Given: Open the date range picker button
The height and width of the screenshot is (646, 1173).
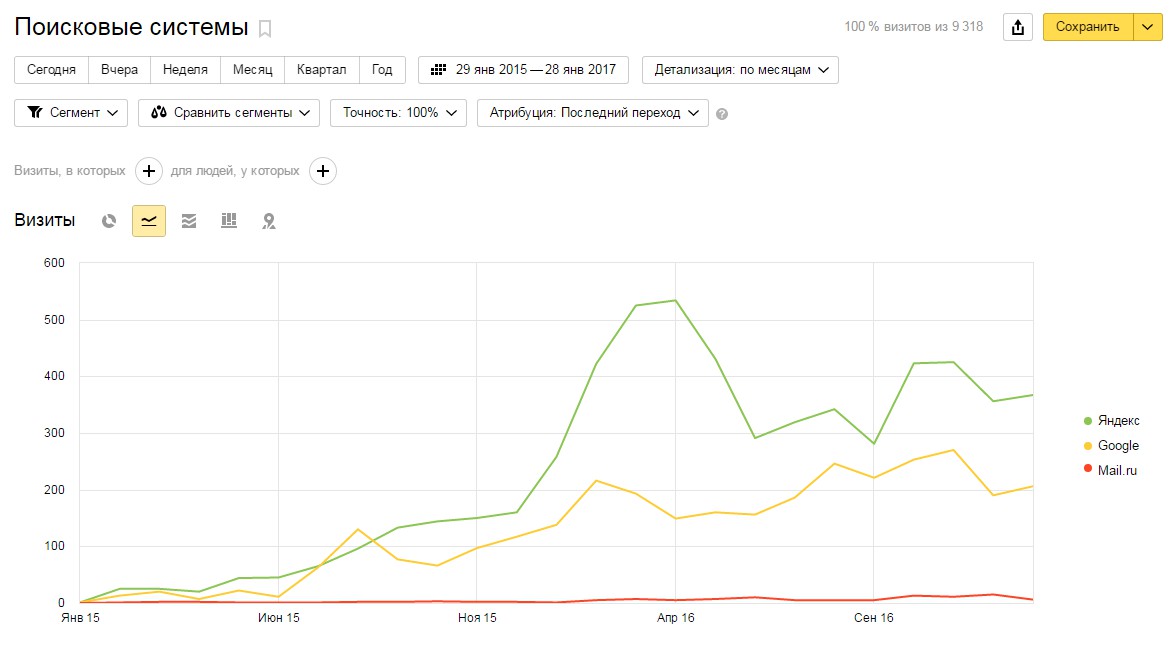Looking at the screenshot, I should 523,70.
